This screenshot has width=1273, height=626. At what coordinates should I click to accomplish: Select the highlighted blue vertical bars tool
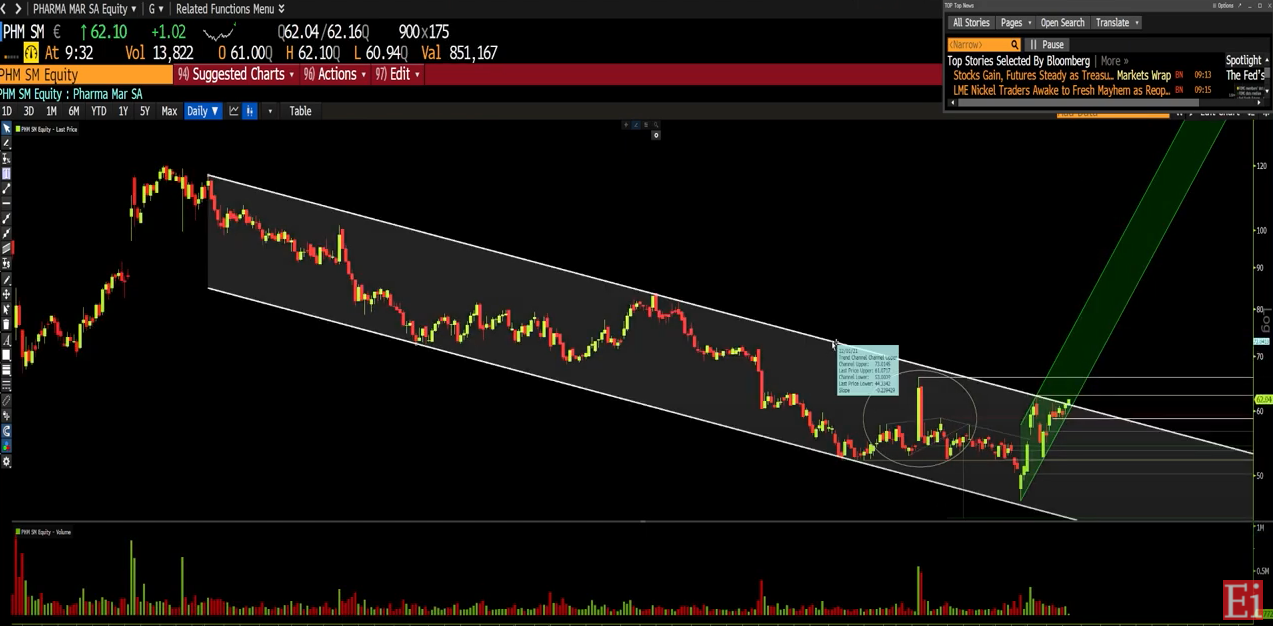pos(6,173)
